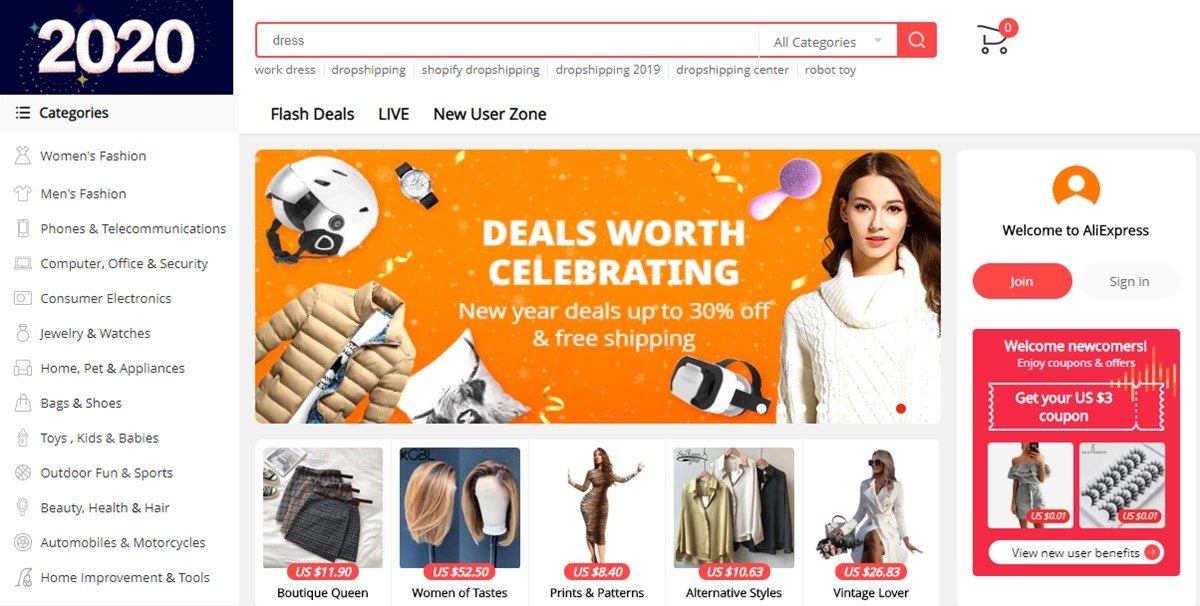
Task: Click the Sign in button
Action: (1129, 281)
